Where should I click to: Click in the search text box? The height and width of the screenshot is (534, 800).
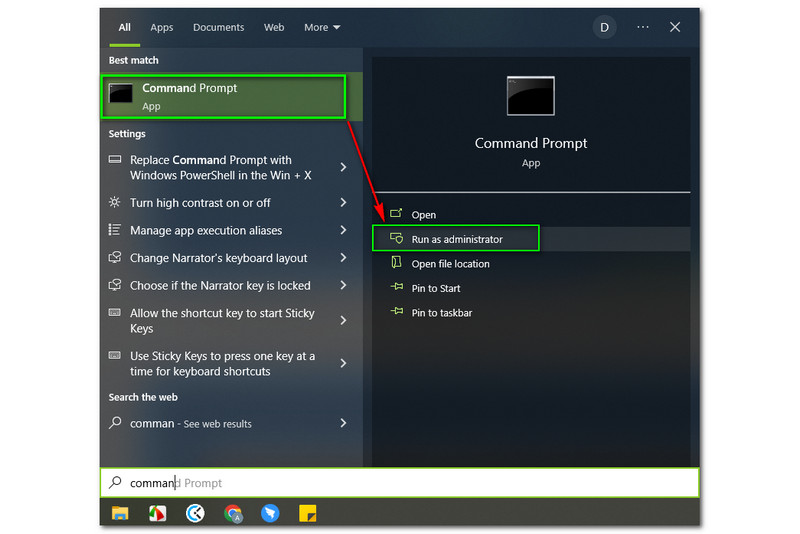point(400,483)
